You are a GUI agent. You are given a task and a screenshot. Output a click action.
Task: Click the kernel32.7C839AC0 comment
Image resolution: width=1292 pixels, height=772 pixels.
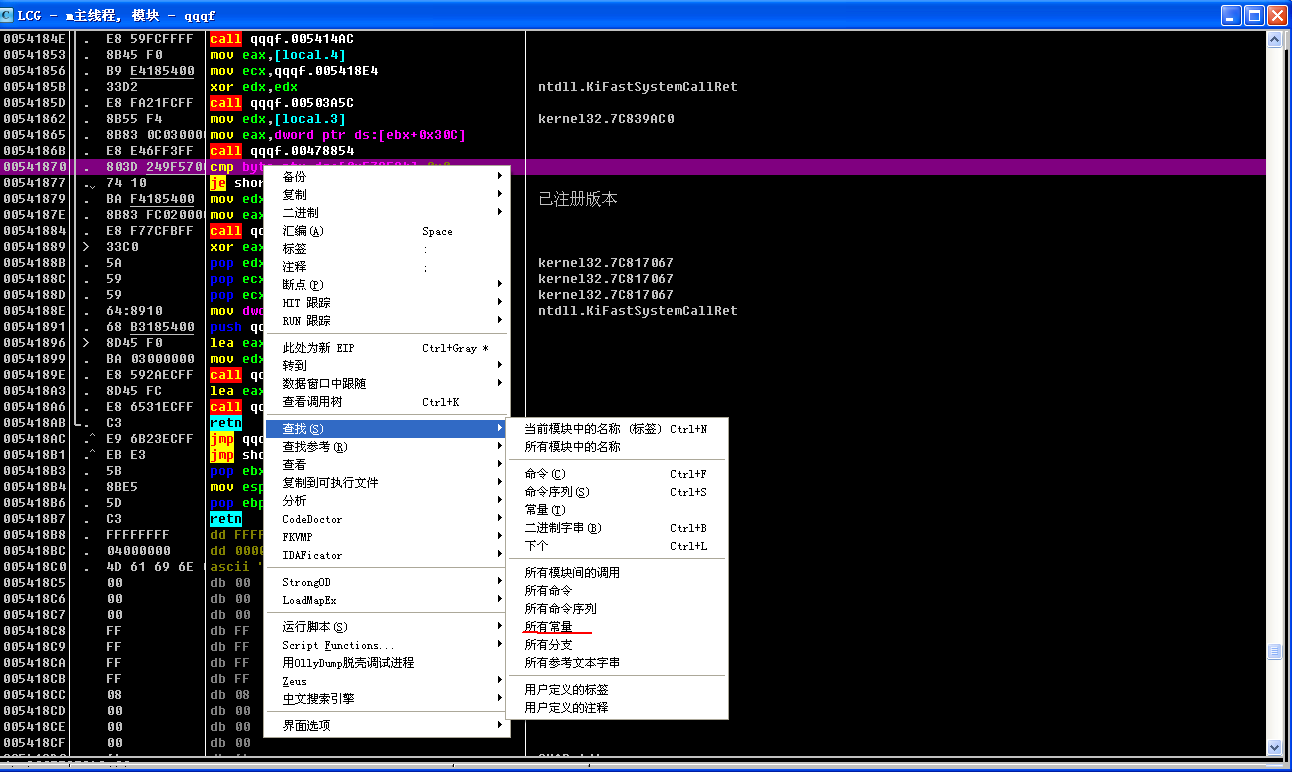pos(606,119)
